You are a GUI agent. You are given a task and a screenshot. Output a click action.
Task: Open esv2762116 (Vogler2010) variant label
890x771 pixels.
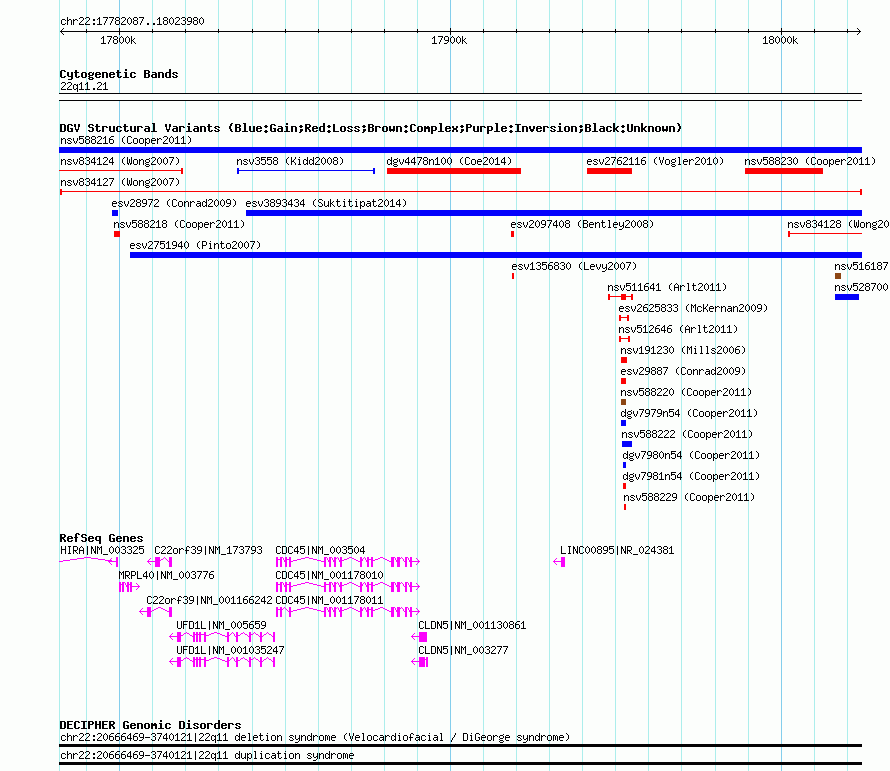coord(655,161)
